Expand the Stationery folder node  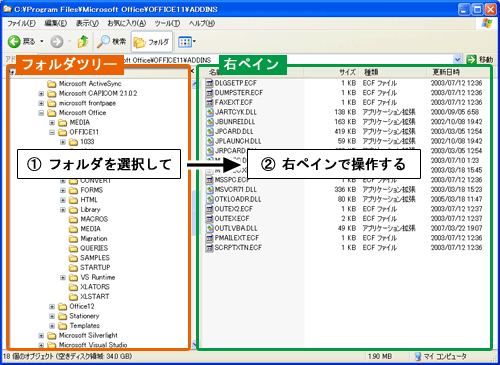tap(52, 316)
